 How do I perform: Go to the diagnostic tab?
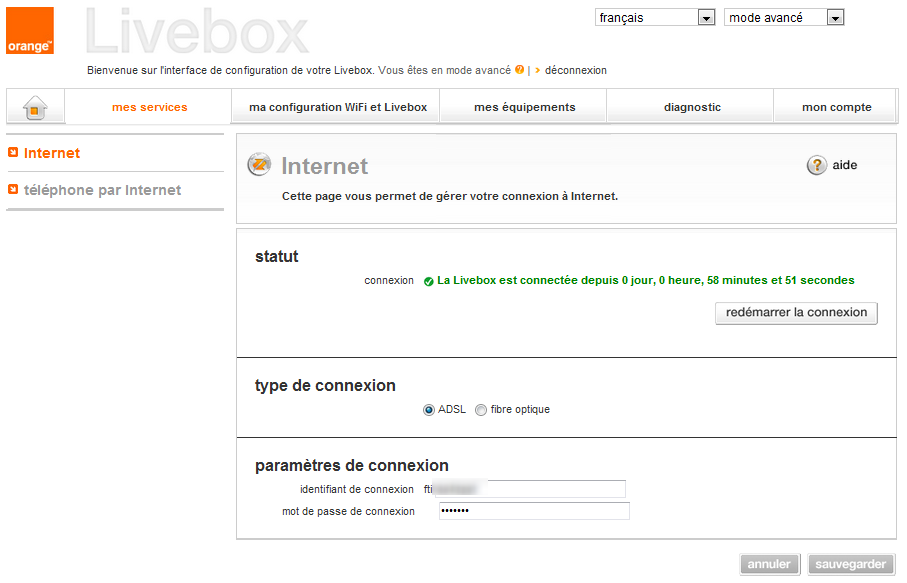pos(692,107)
